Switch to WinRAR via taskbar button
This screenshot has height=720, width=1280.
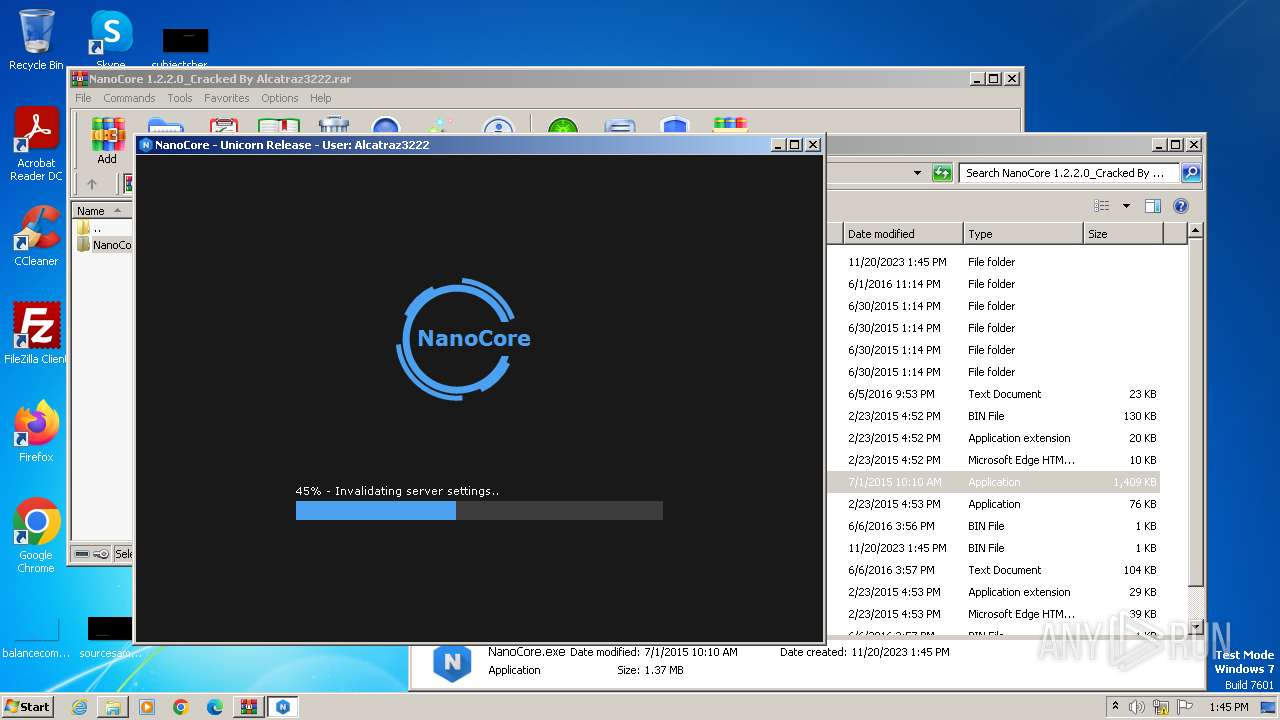(x=249, y=707)
